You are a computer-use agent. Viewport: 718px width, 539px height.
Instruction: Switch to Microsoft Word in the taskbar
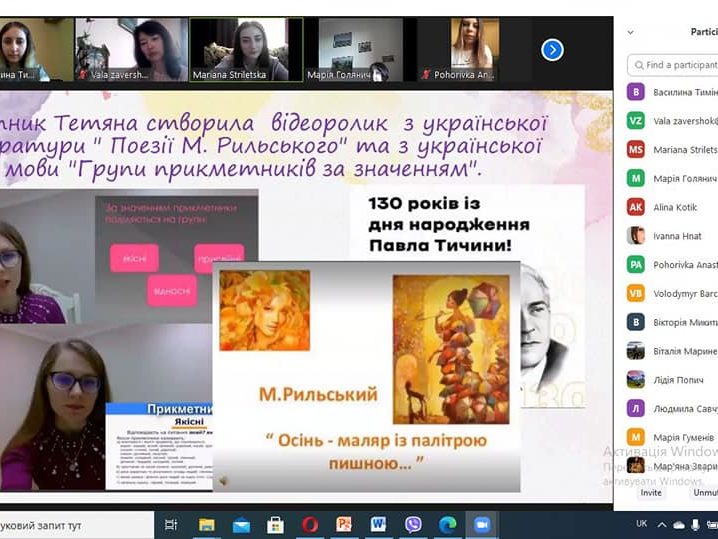click(378, 524)
